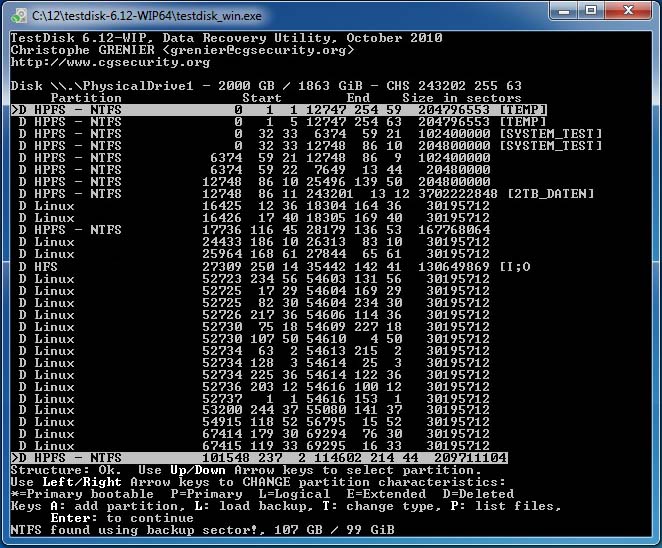Select the NTFS row starting 12748 86 10
Image resolution: width=662 pixels, height=548 pixels.
pyautogui.click(x=254, y=182)
